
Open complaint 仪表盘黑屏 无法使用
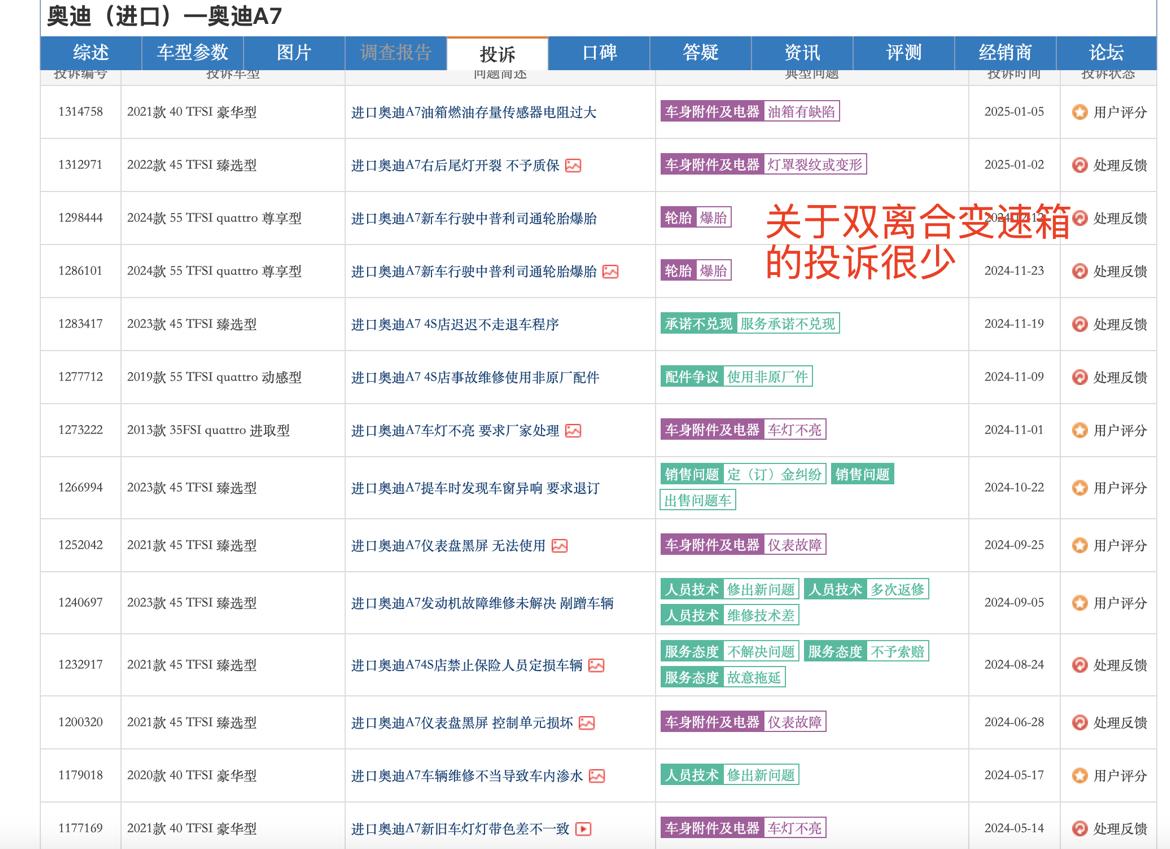448,545
